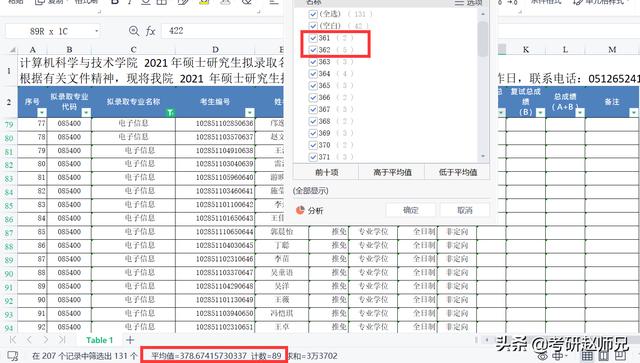Uncheck the 362 value checkbox
Screen dimensions: 640x363
(313, 49)
